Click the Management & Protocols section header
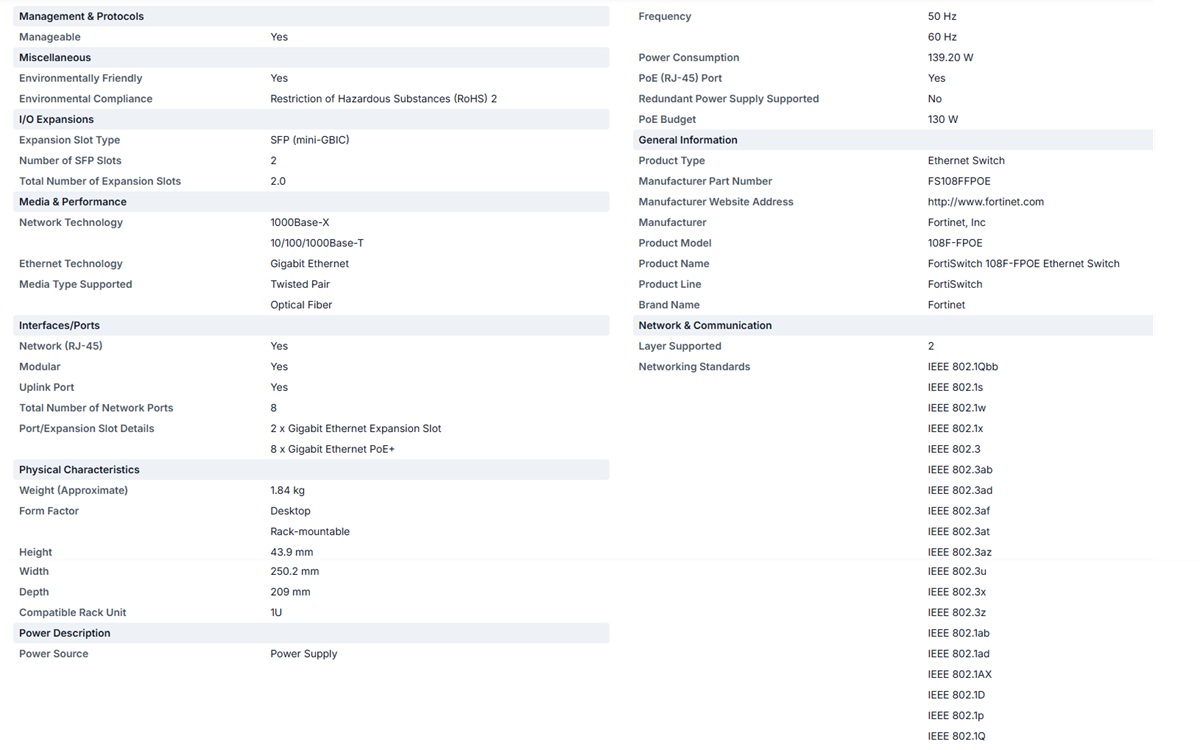1200x750 pixels. pyautogui.click(x=81, y=17)
